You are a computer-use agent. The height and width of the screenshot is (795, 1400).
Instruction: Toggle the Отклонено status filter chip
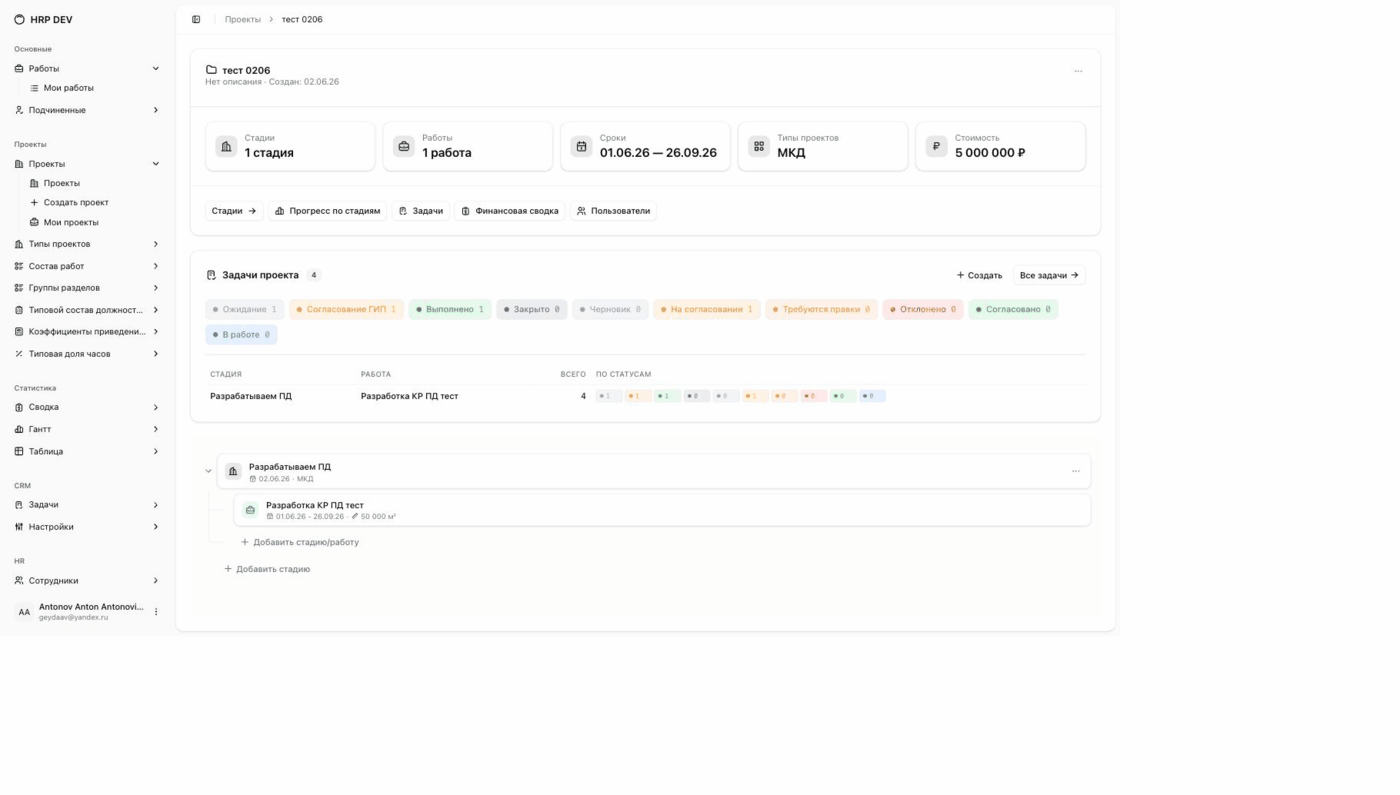[x=923, y=309]
